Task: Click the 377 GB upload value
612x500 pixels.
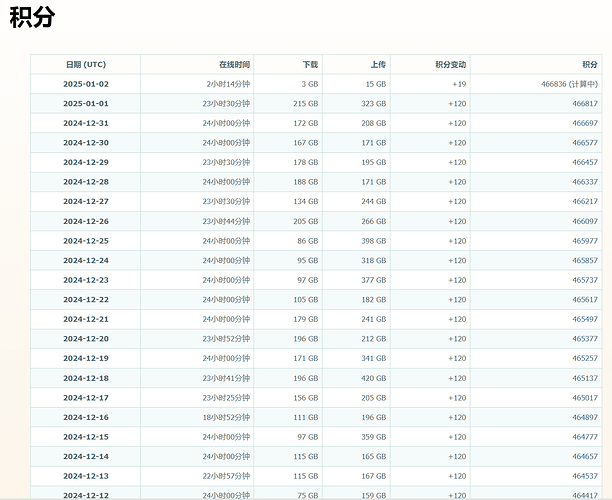Action: (374, 280)
